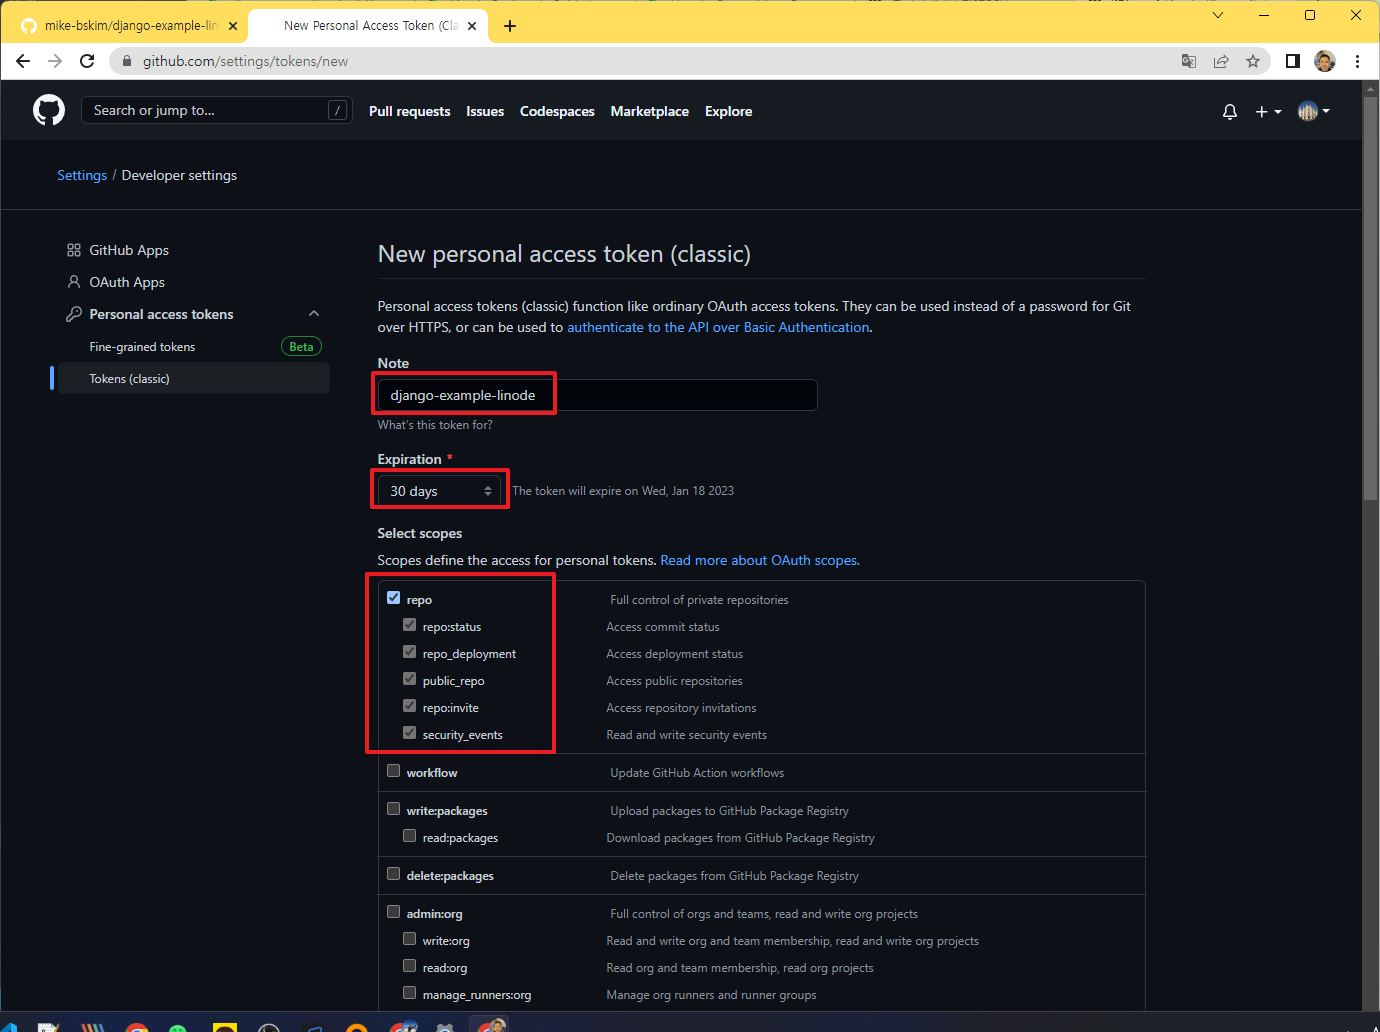Open the translate page icon
The width and height of the screenshot is (1380, 1032).
[x=1189, y=61]
